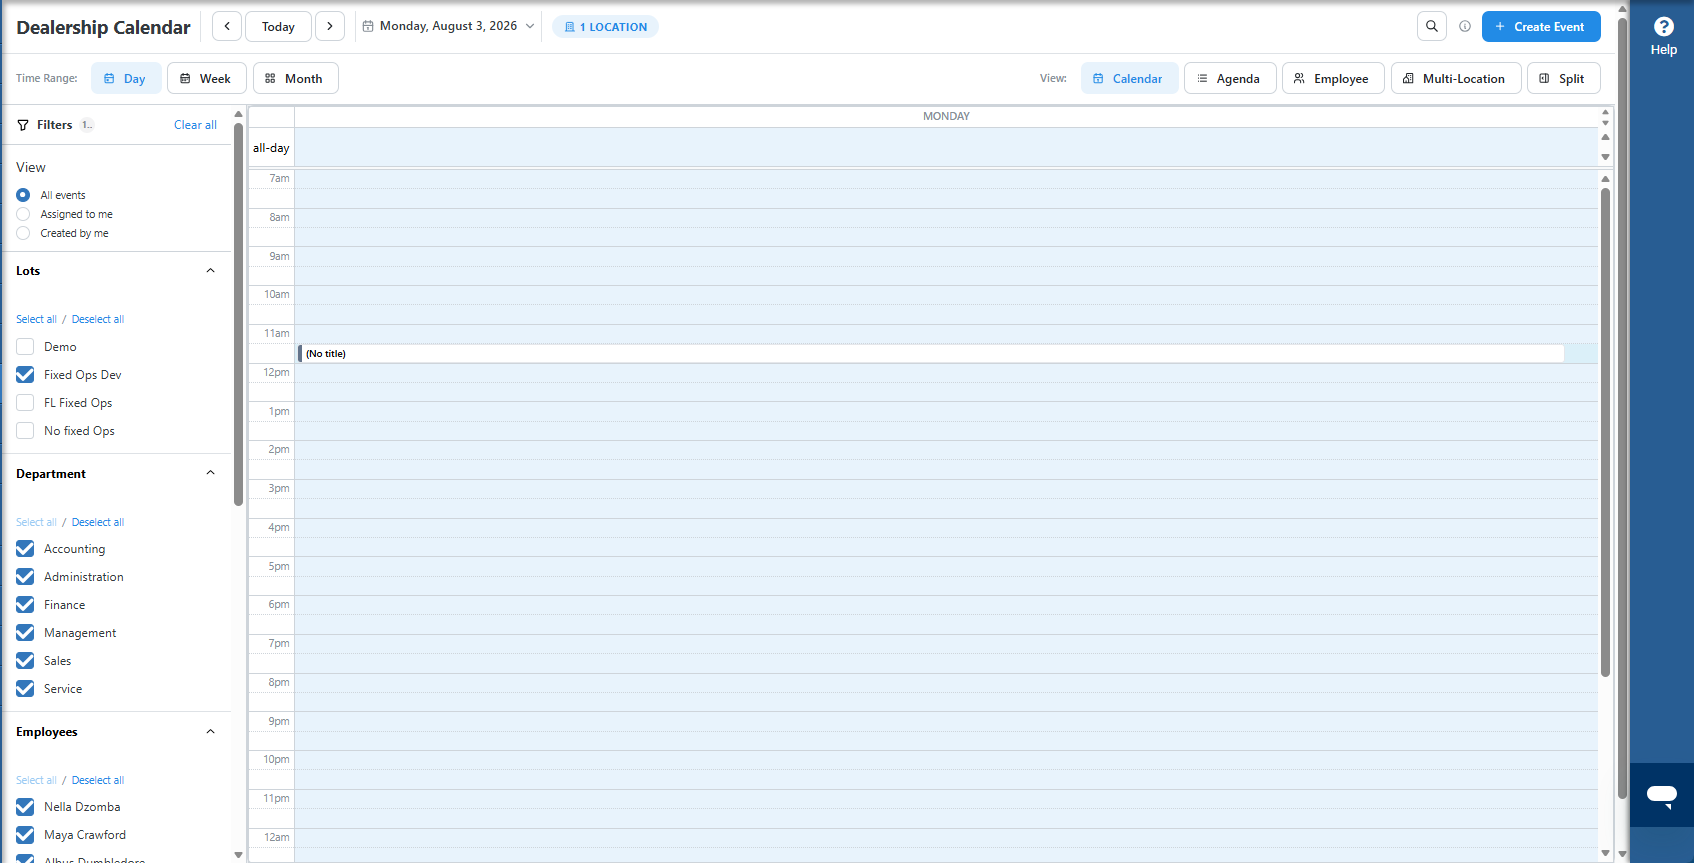This screenshot has width=1694, height=863.
Task: Switch time range to Day
Action: (x=126, y=78)
